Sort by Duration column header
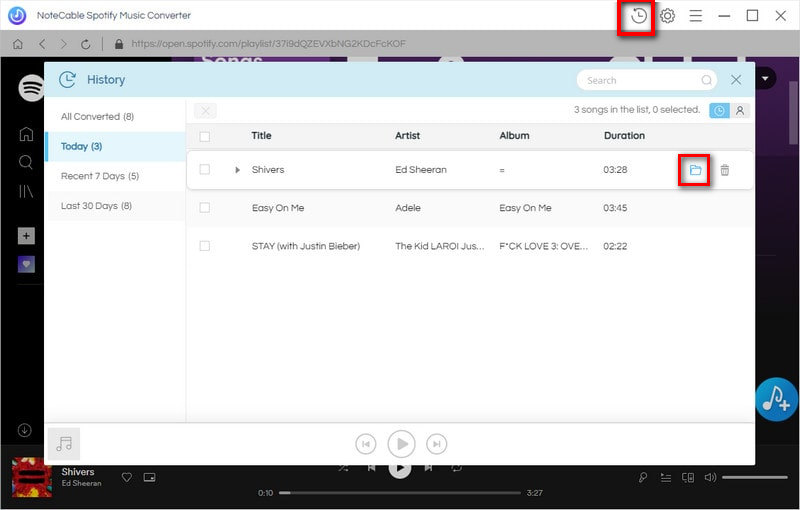 624,136
